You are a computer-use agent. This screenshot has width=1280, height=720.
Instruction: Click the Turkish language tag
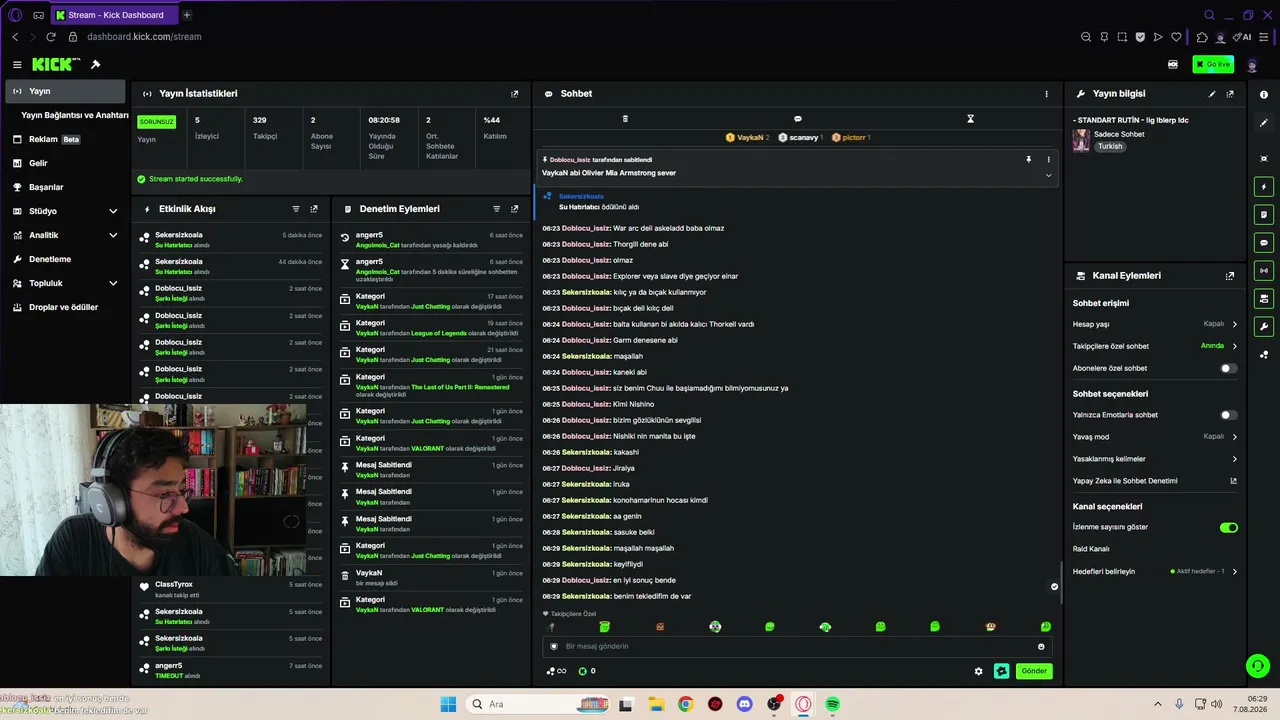[x=1110, y=146]
